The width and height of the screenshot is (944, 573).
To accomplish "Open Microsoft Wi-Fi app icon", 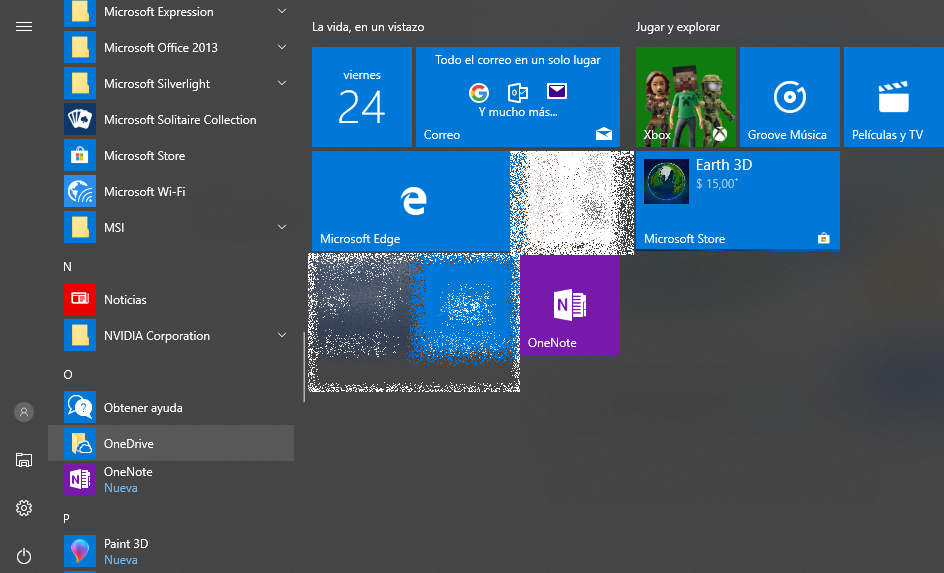I will (x=80, y=191).
